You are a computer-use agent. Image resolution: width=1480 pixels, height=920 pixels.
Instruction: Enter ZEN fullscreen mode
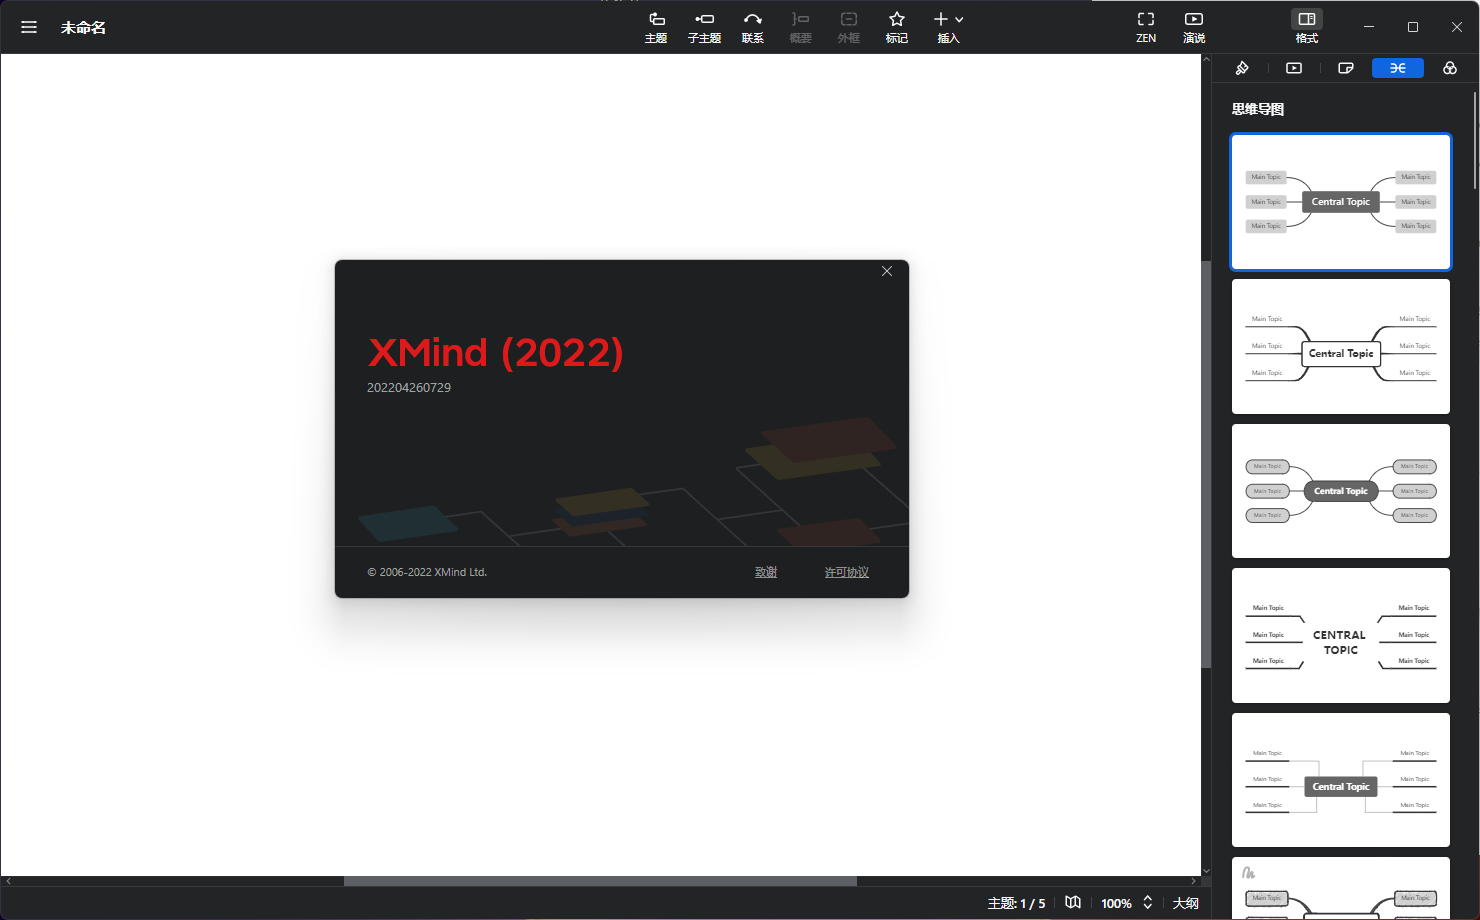click(1146, 27)
